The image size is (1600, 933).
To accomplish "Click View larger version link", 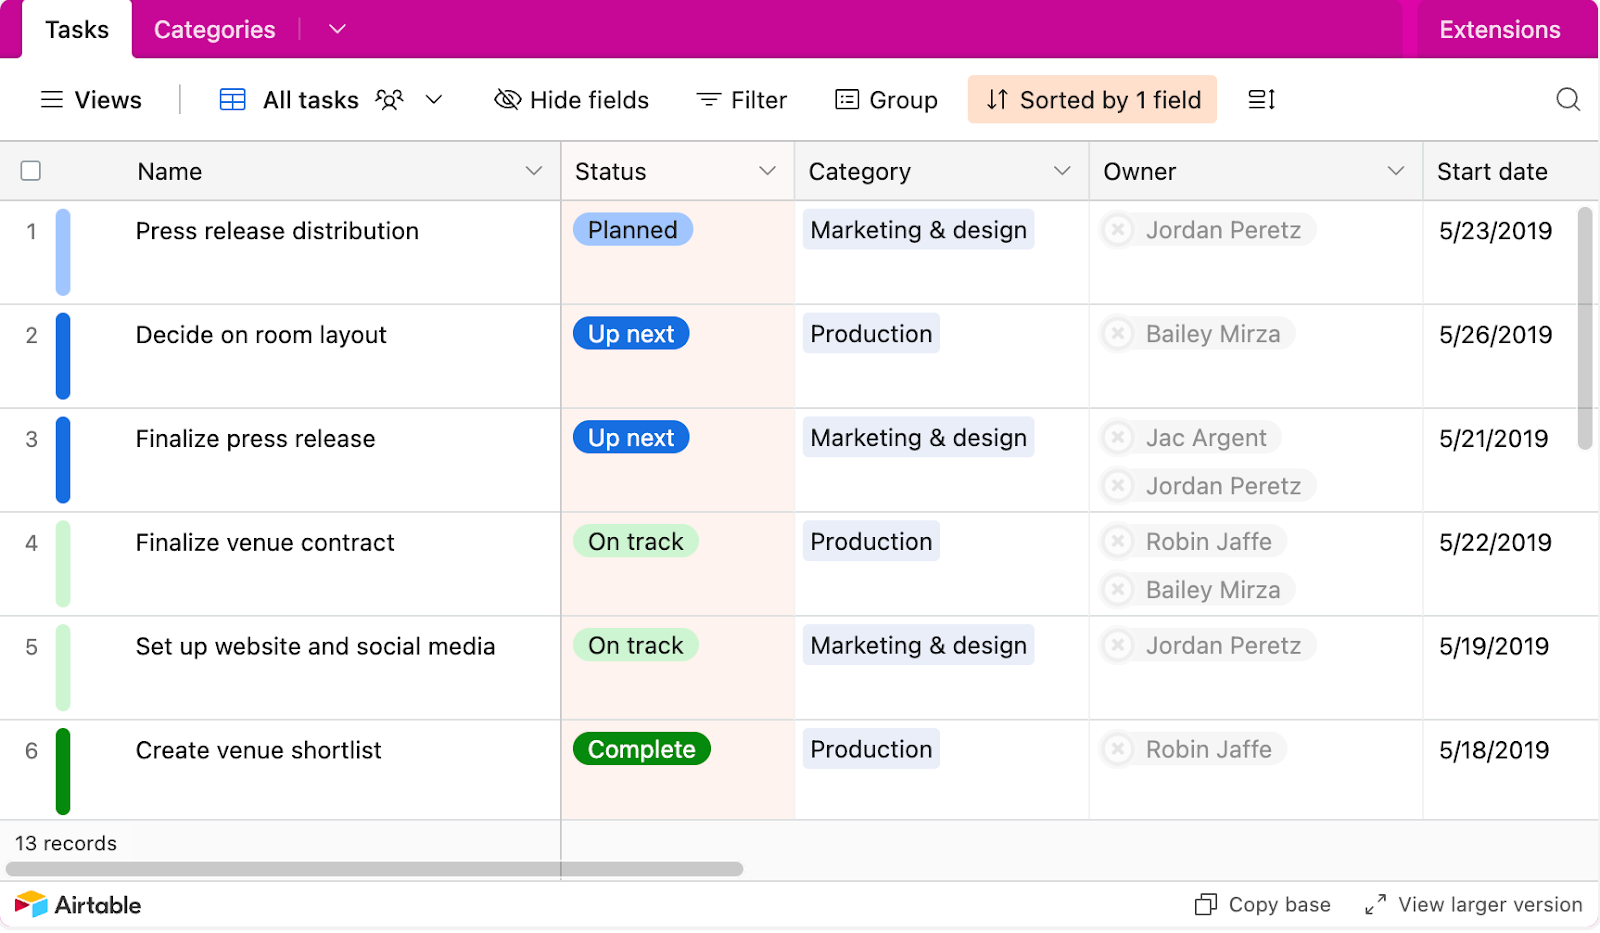I will pos(1474,905).
